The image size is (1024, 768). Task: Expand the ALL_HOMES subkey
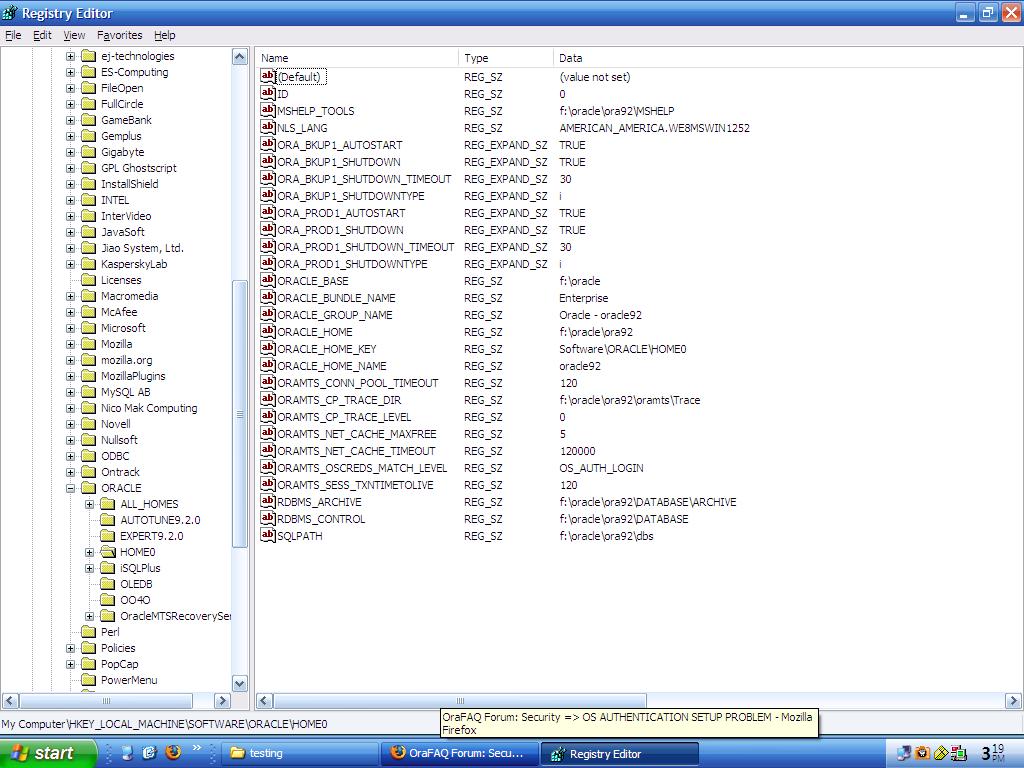coord(90,504)
